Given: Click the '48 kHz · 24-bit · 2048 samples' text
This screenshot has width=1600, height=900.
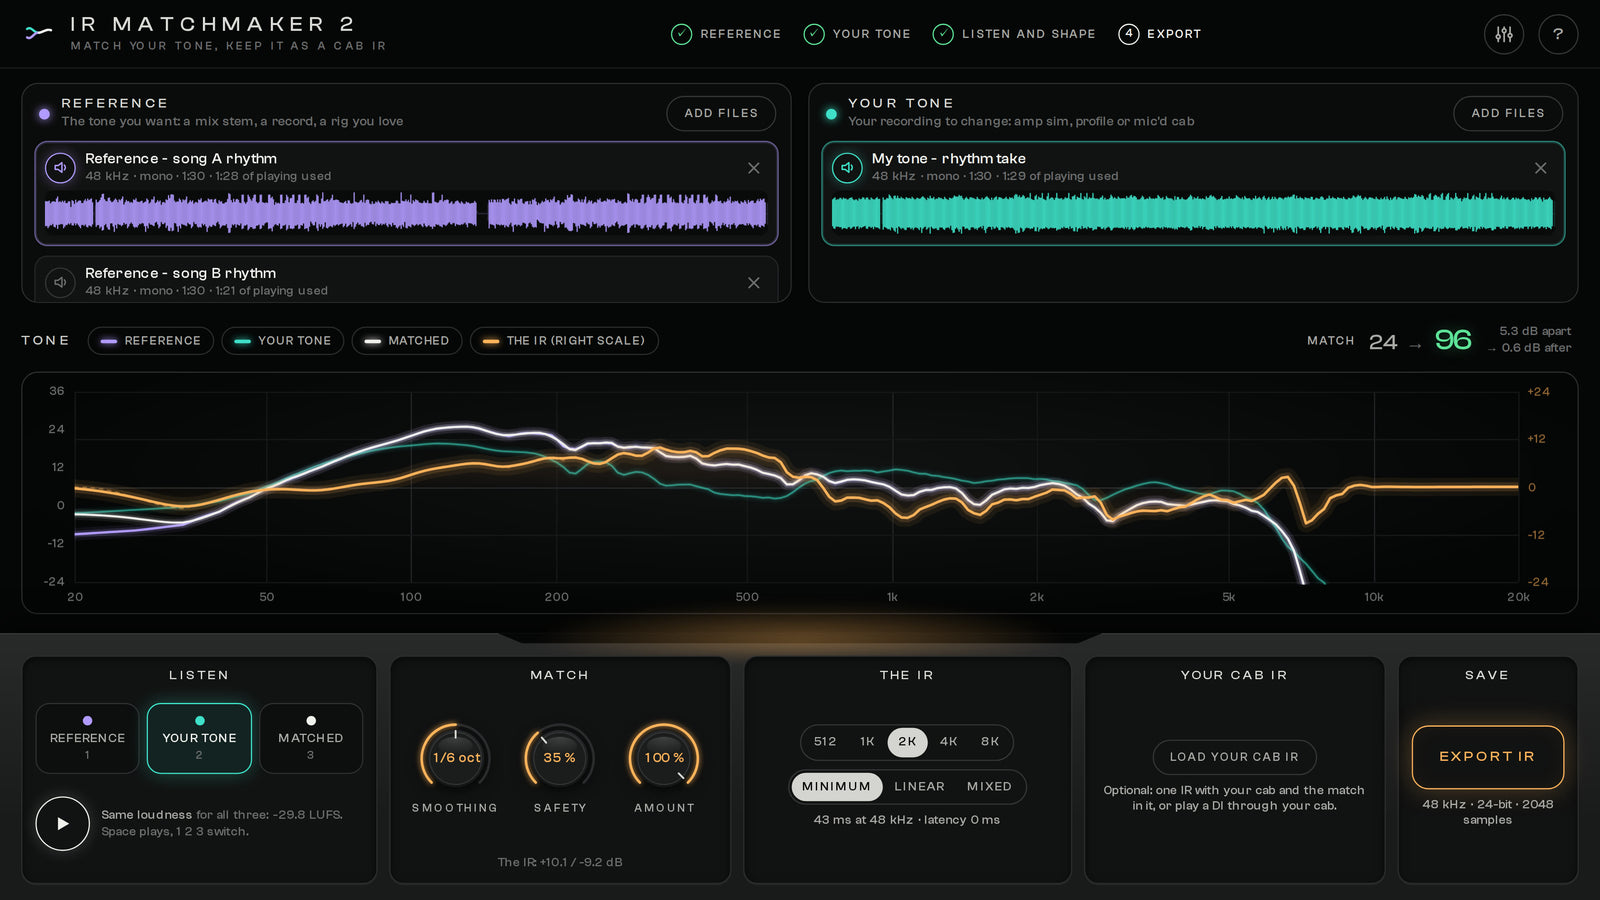Looking at the screenshot, I should pyautogui.click(x=1487, y=812).
